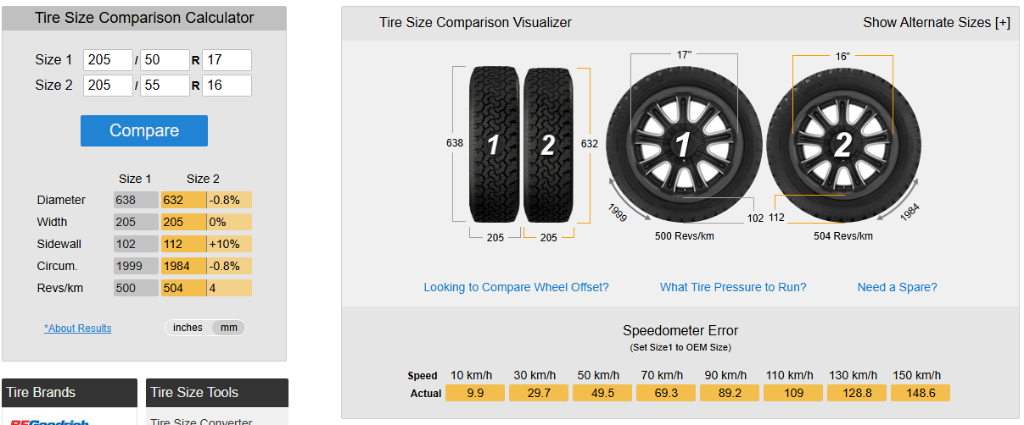1024x425 pixels.
Task: Open the Need a Spare link
Action: (x=897, y=287)
